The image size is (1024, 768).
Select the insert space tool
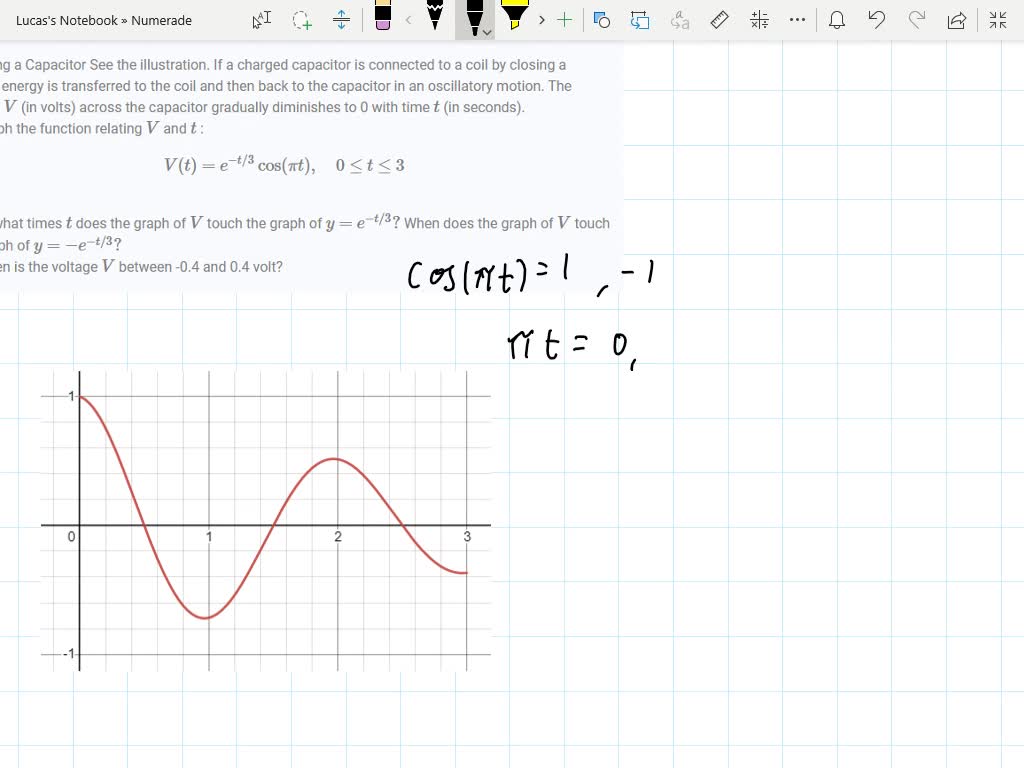(341, 20)
